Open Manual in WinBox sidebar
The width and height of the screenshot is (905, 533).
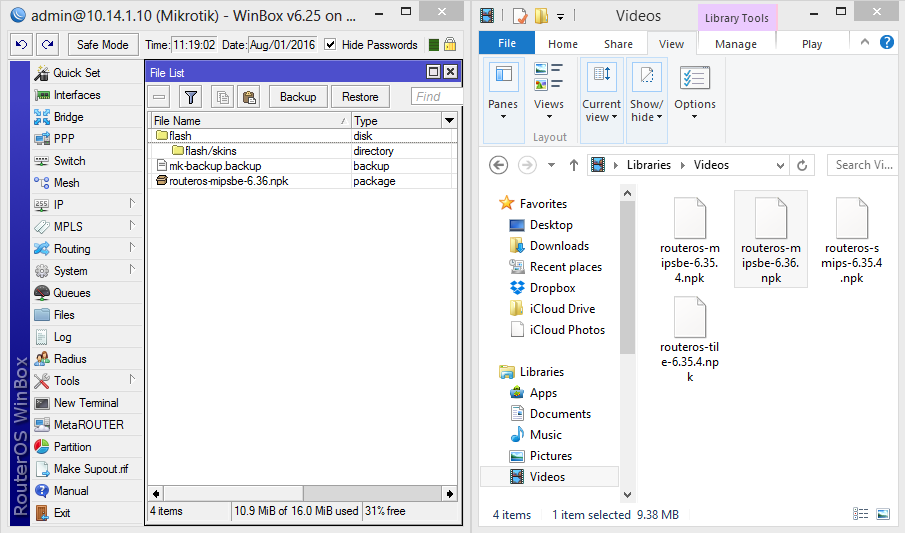coord(87,490)
